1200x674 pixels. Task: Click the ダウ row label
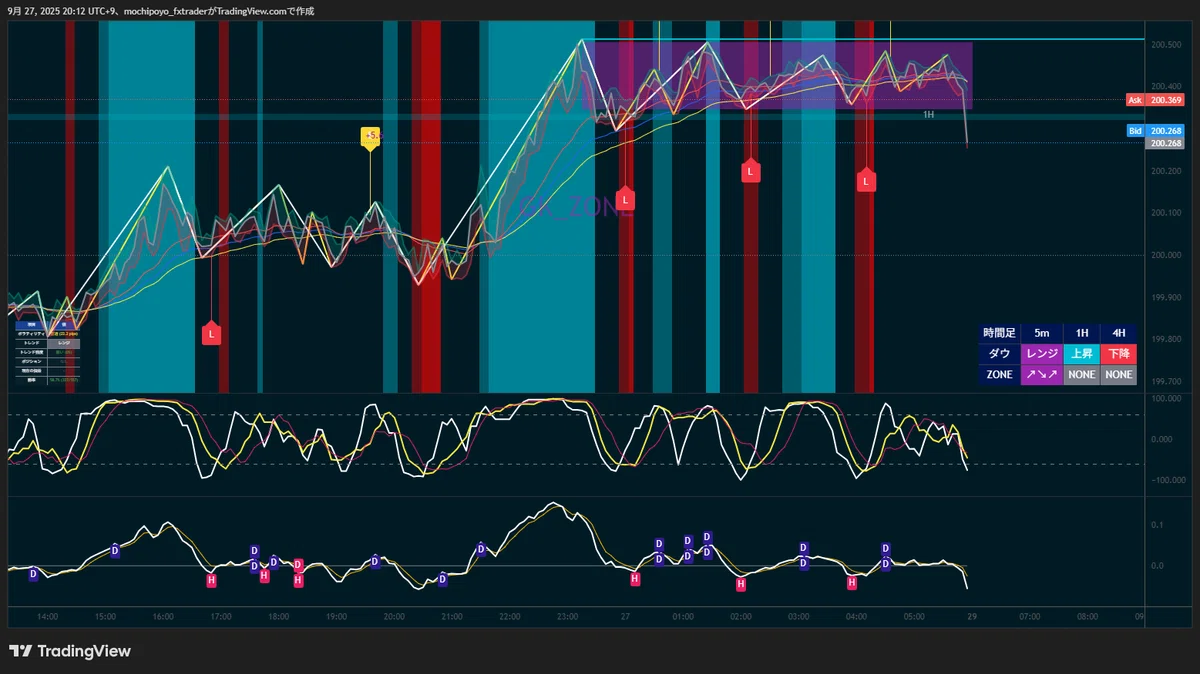(999, 354)
